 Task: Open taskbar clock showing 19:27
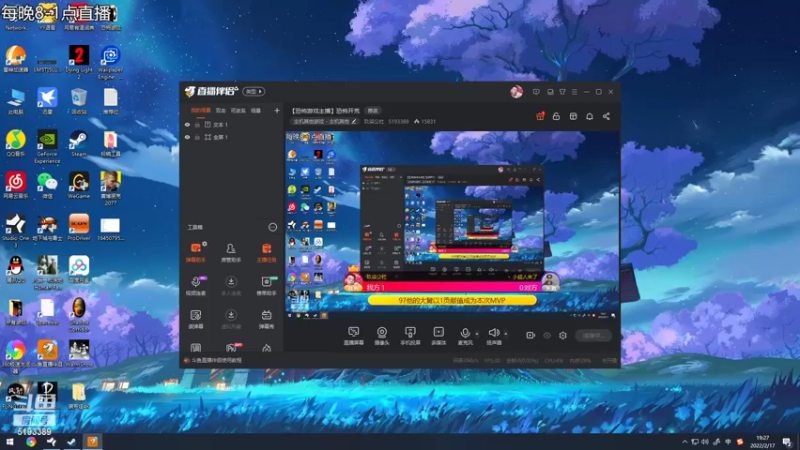click(x=763, y=442)
